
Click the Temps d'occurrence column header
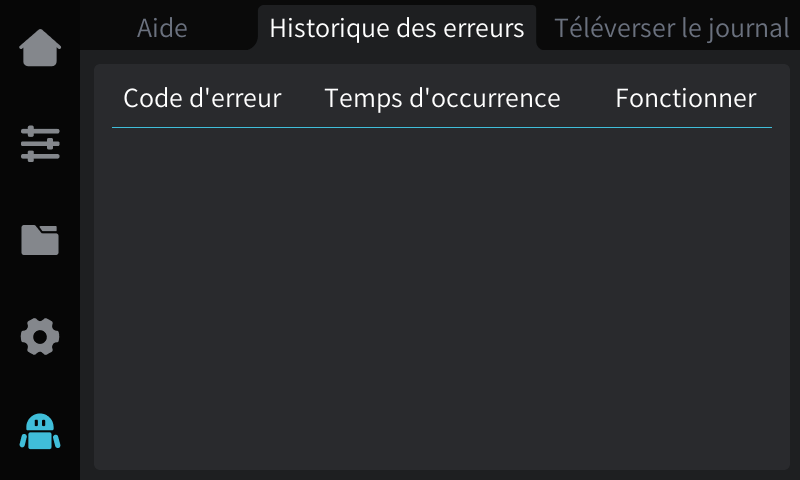tap(442, 98)
